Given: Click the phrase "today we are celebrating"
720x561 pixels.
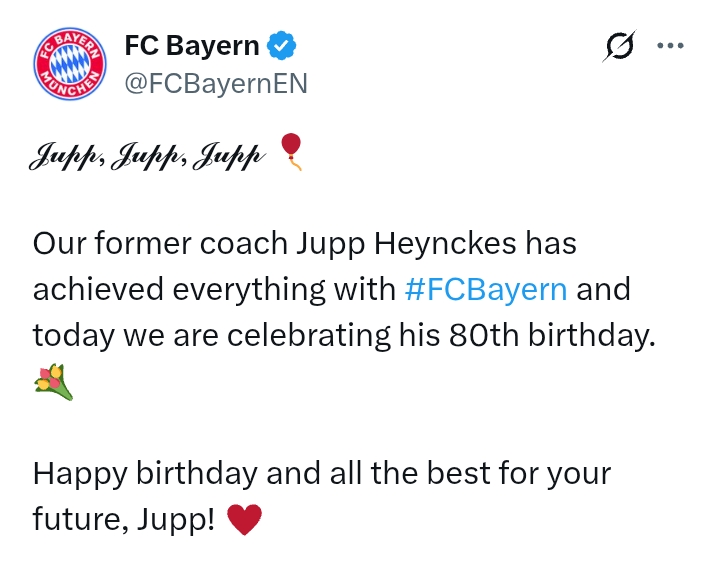Looking at the screenshot, I should (x=191, y=336).
